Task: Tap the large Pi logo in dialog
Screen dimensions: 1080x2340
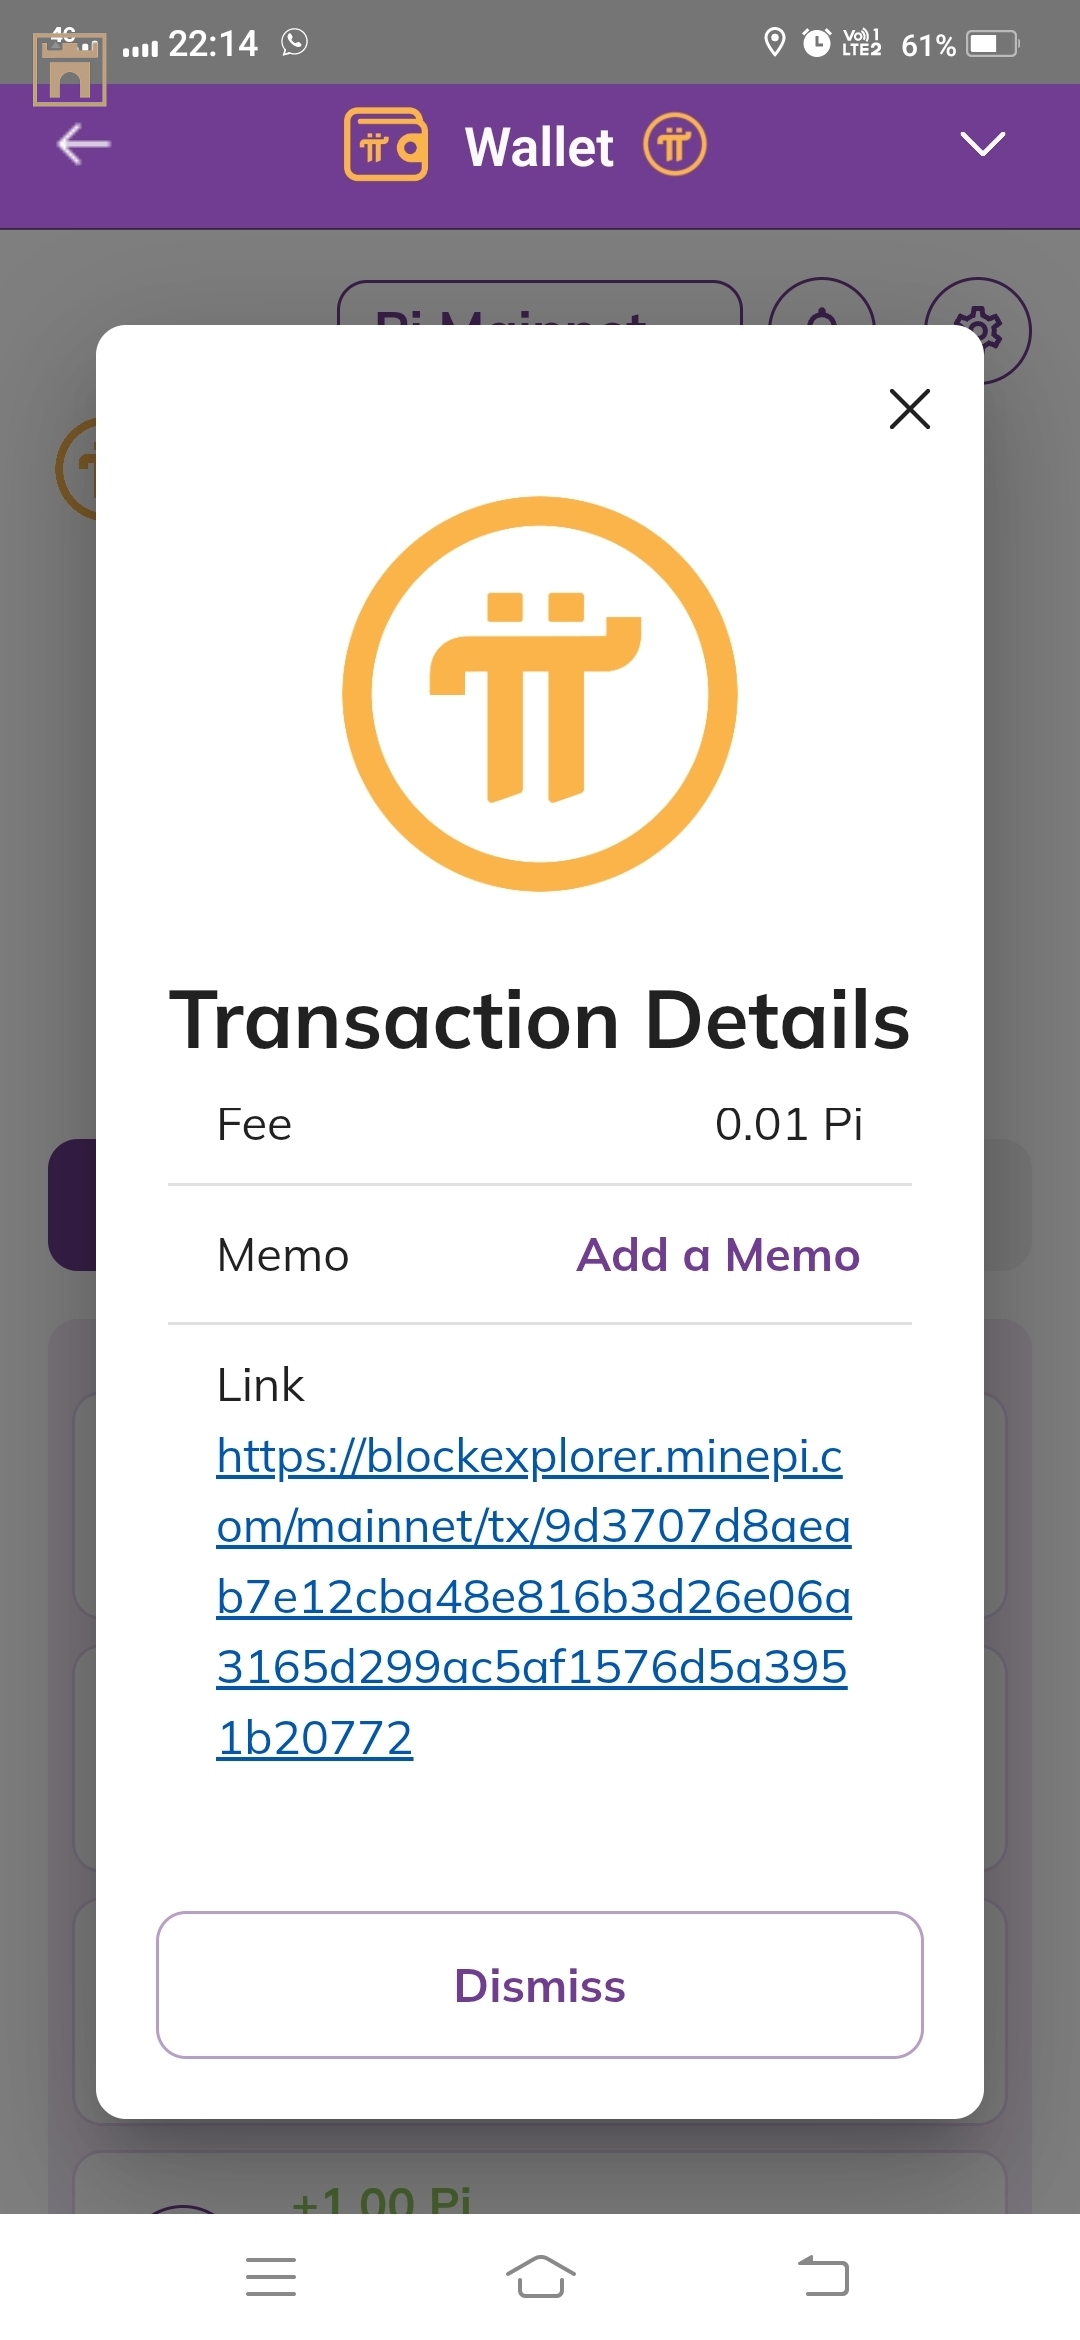Action: [x=540, y=693]
